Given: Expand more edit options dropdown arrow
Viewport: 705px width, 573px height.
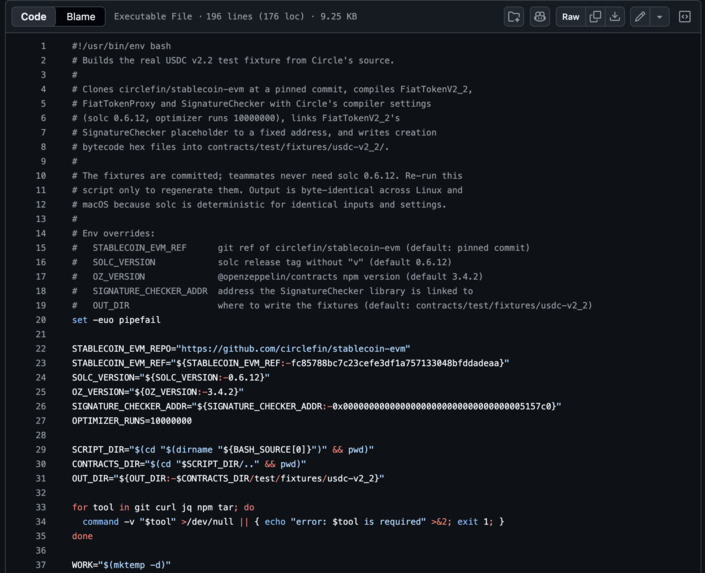Looking at the screenshot, I should (x=659, y=17).
